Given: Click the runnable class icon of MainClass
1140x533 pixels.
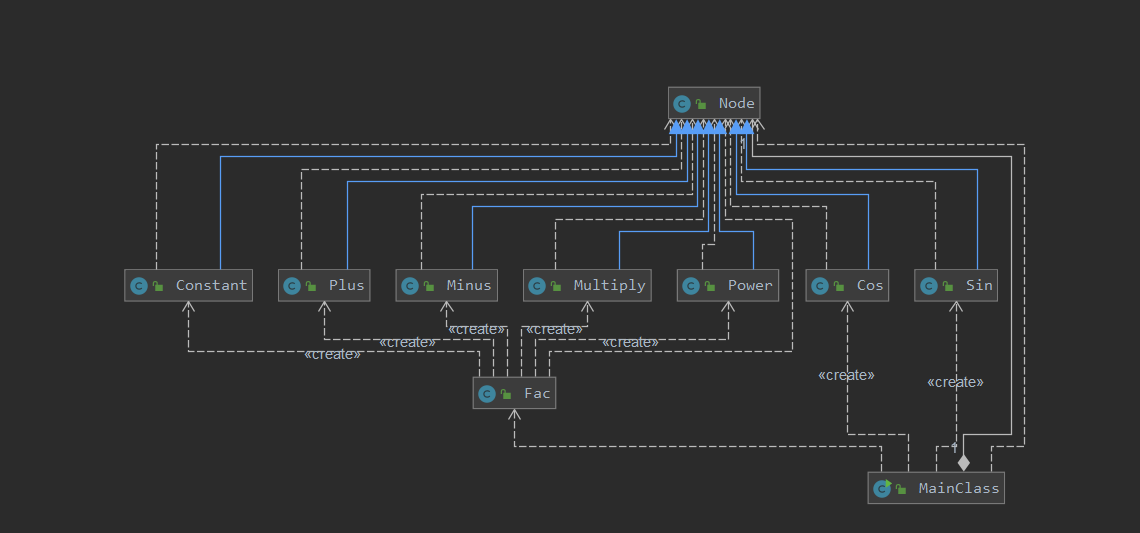Looking at the screenshot, I should click(x=883, y=489).
